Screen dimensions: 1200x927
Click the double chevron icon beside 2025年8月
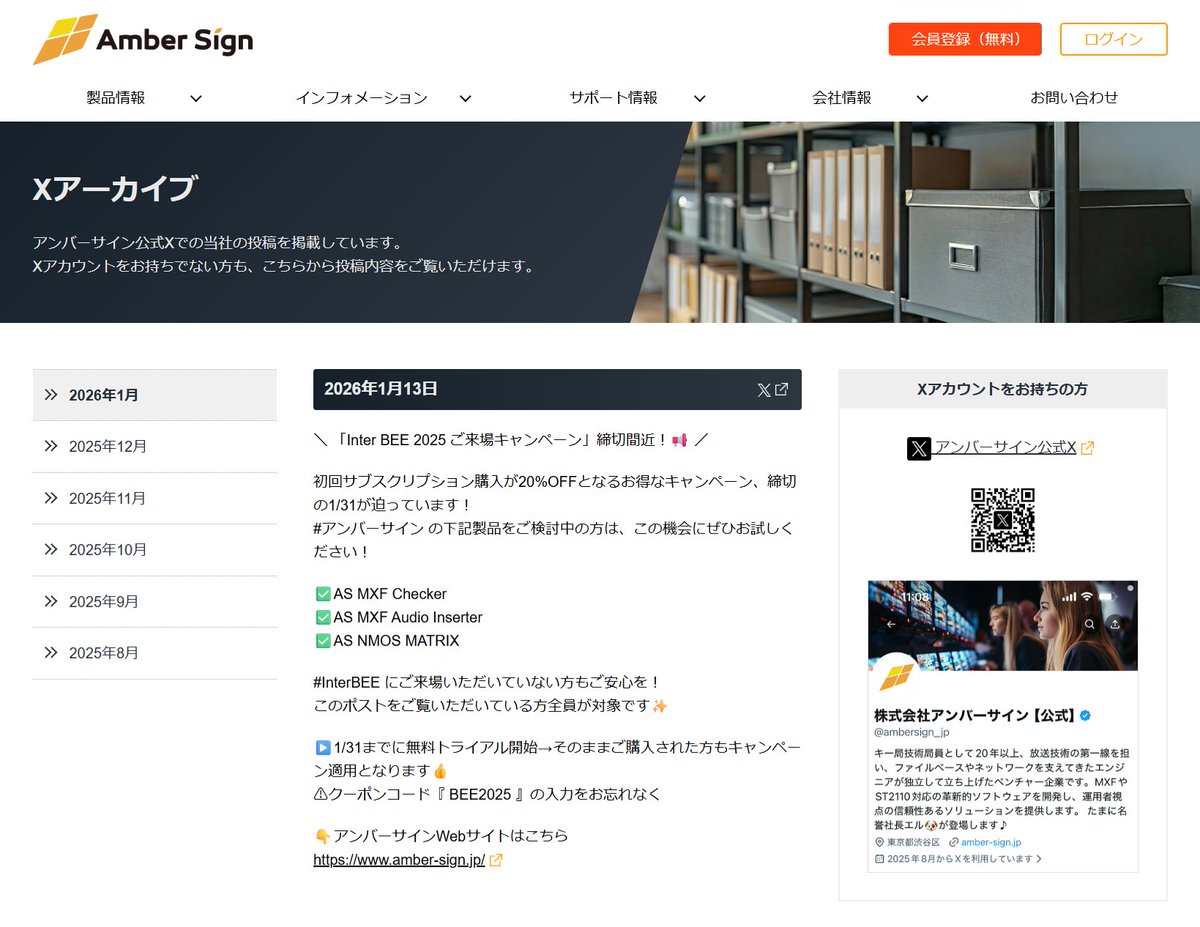pos(51,653)
